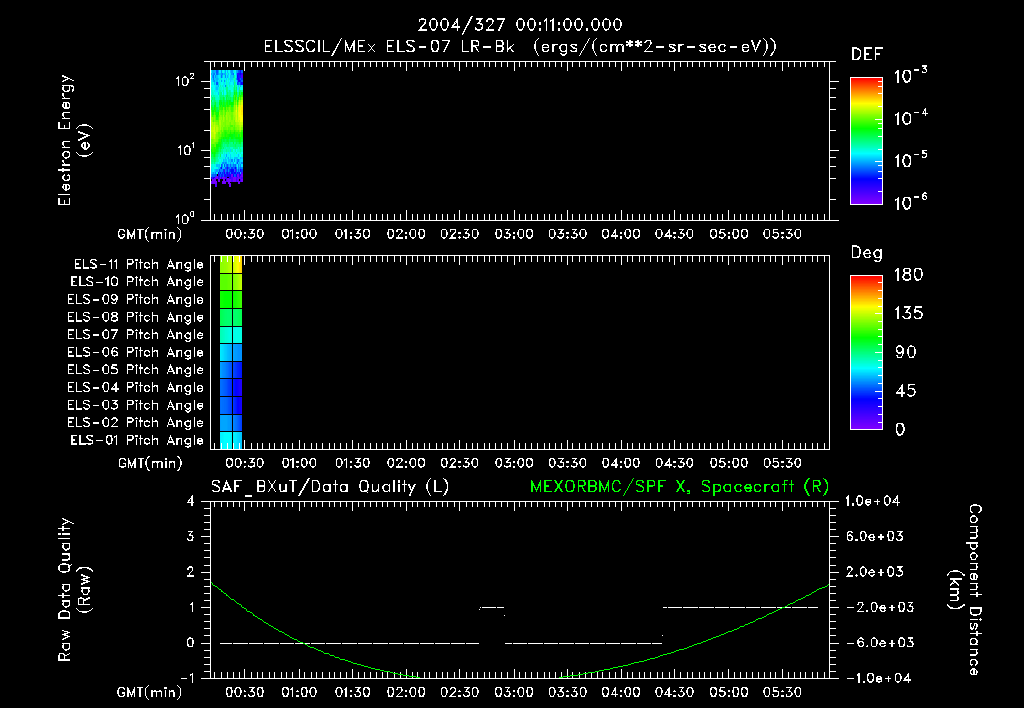Image resolution: width=1024 pixels, height=708 pixels.
Task: Click the Deg pitch angle color bar
Action: point(866,353)
